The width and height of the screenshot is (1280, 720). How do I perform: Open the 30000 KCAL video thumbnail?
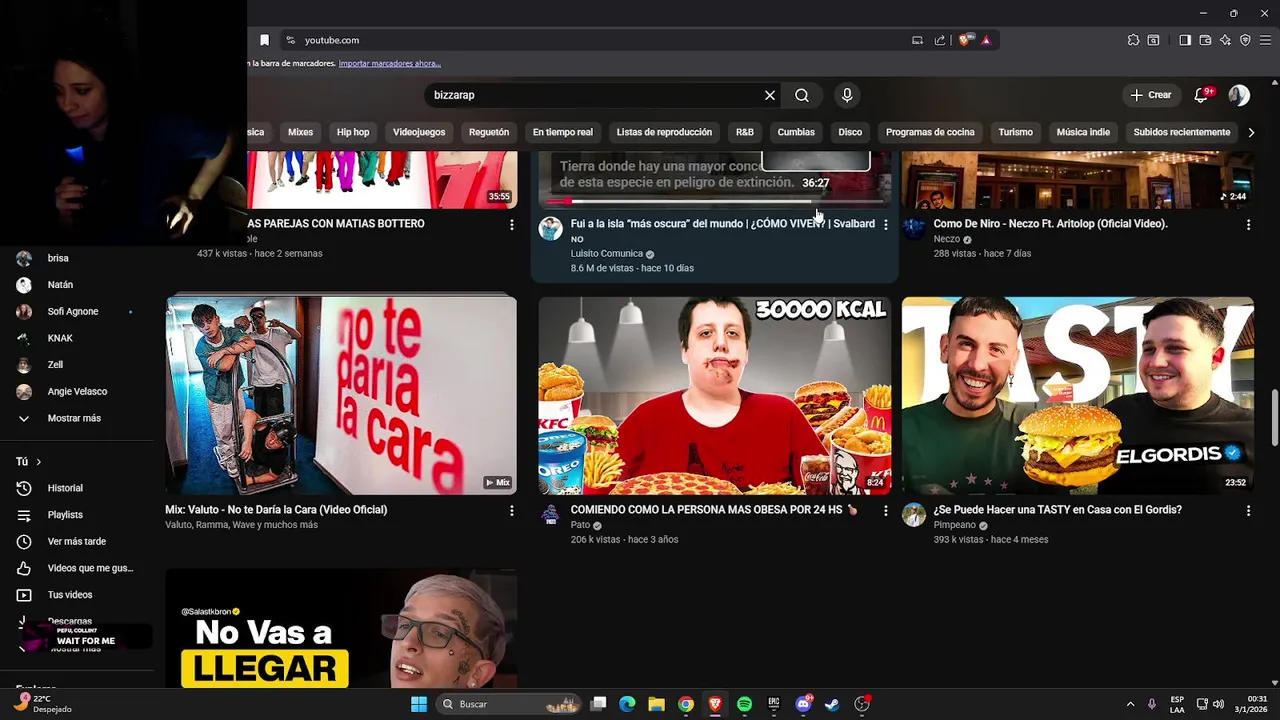[x=714, y=395]
